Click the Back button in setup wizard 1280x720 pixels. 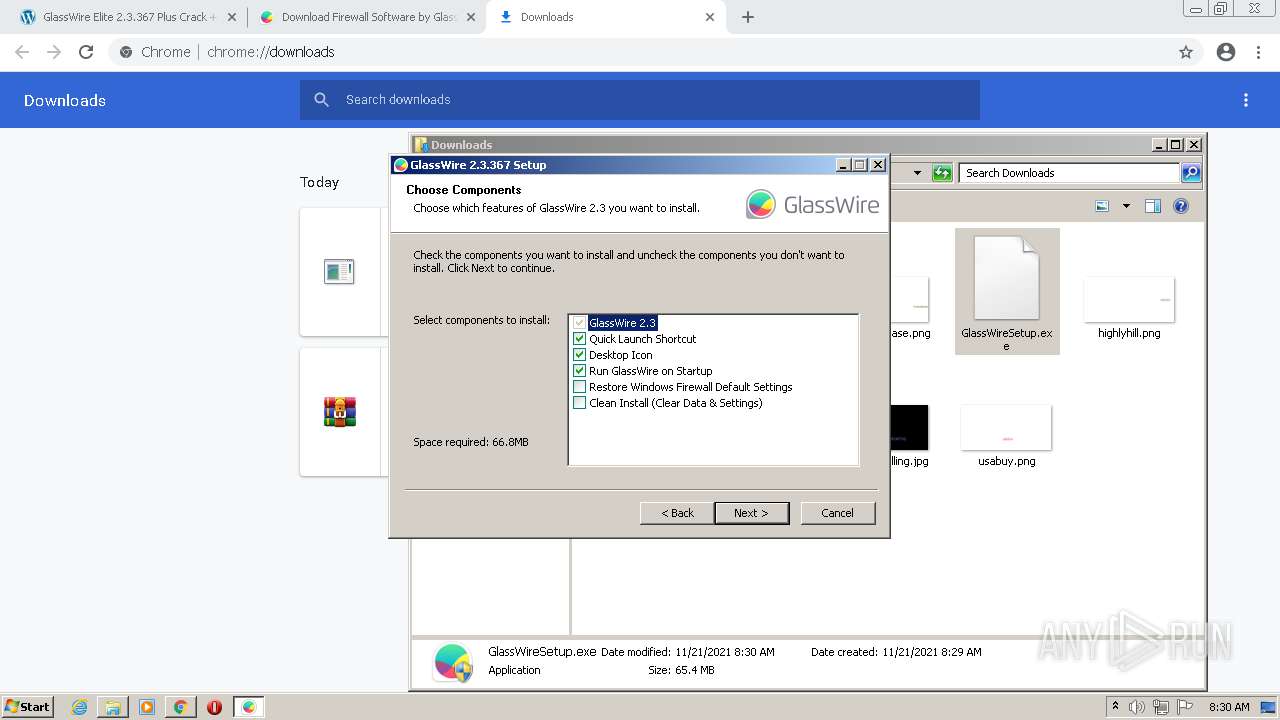coord(677,513)
